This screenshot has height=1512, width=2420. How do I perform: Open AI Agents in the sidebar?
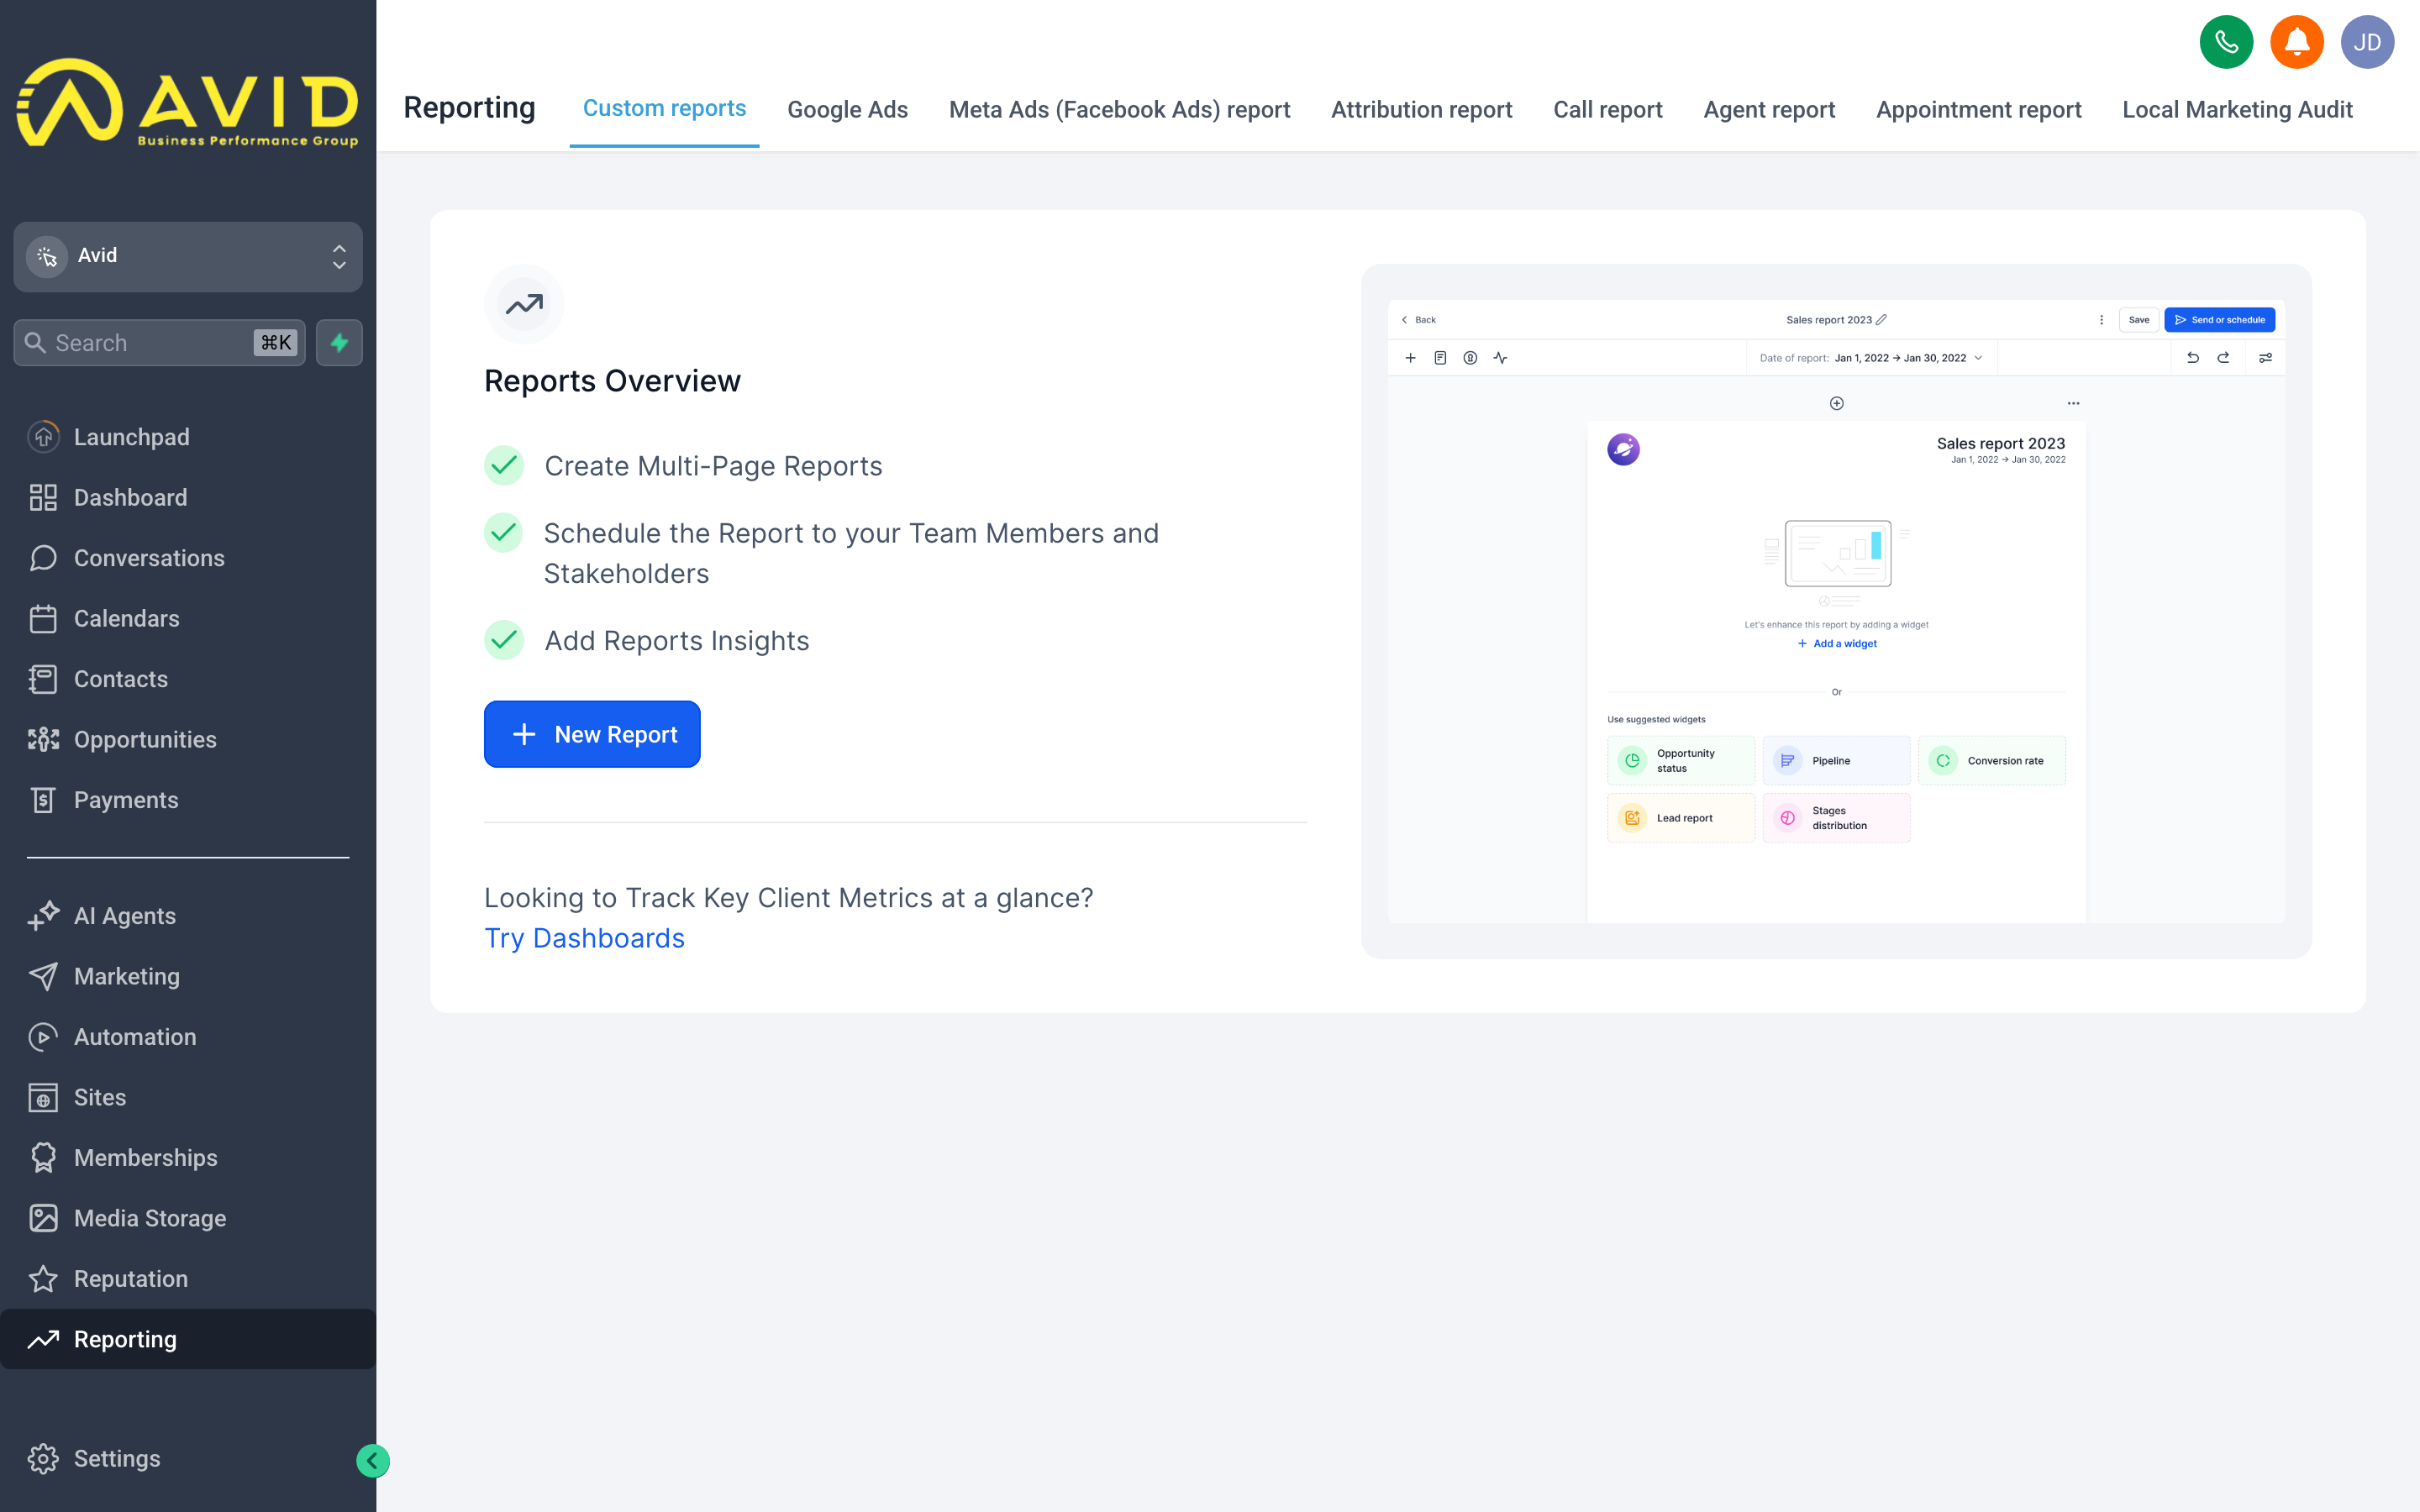188,916
